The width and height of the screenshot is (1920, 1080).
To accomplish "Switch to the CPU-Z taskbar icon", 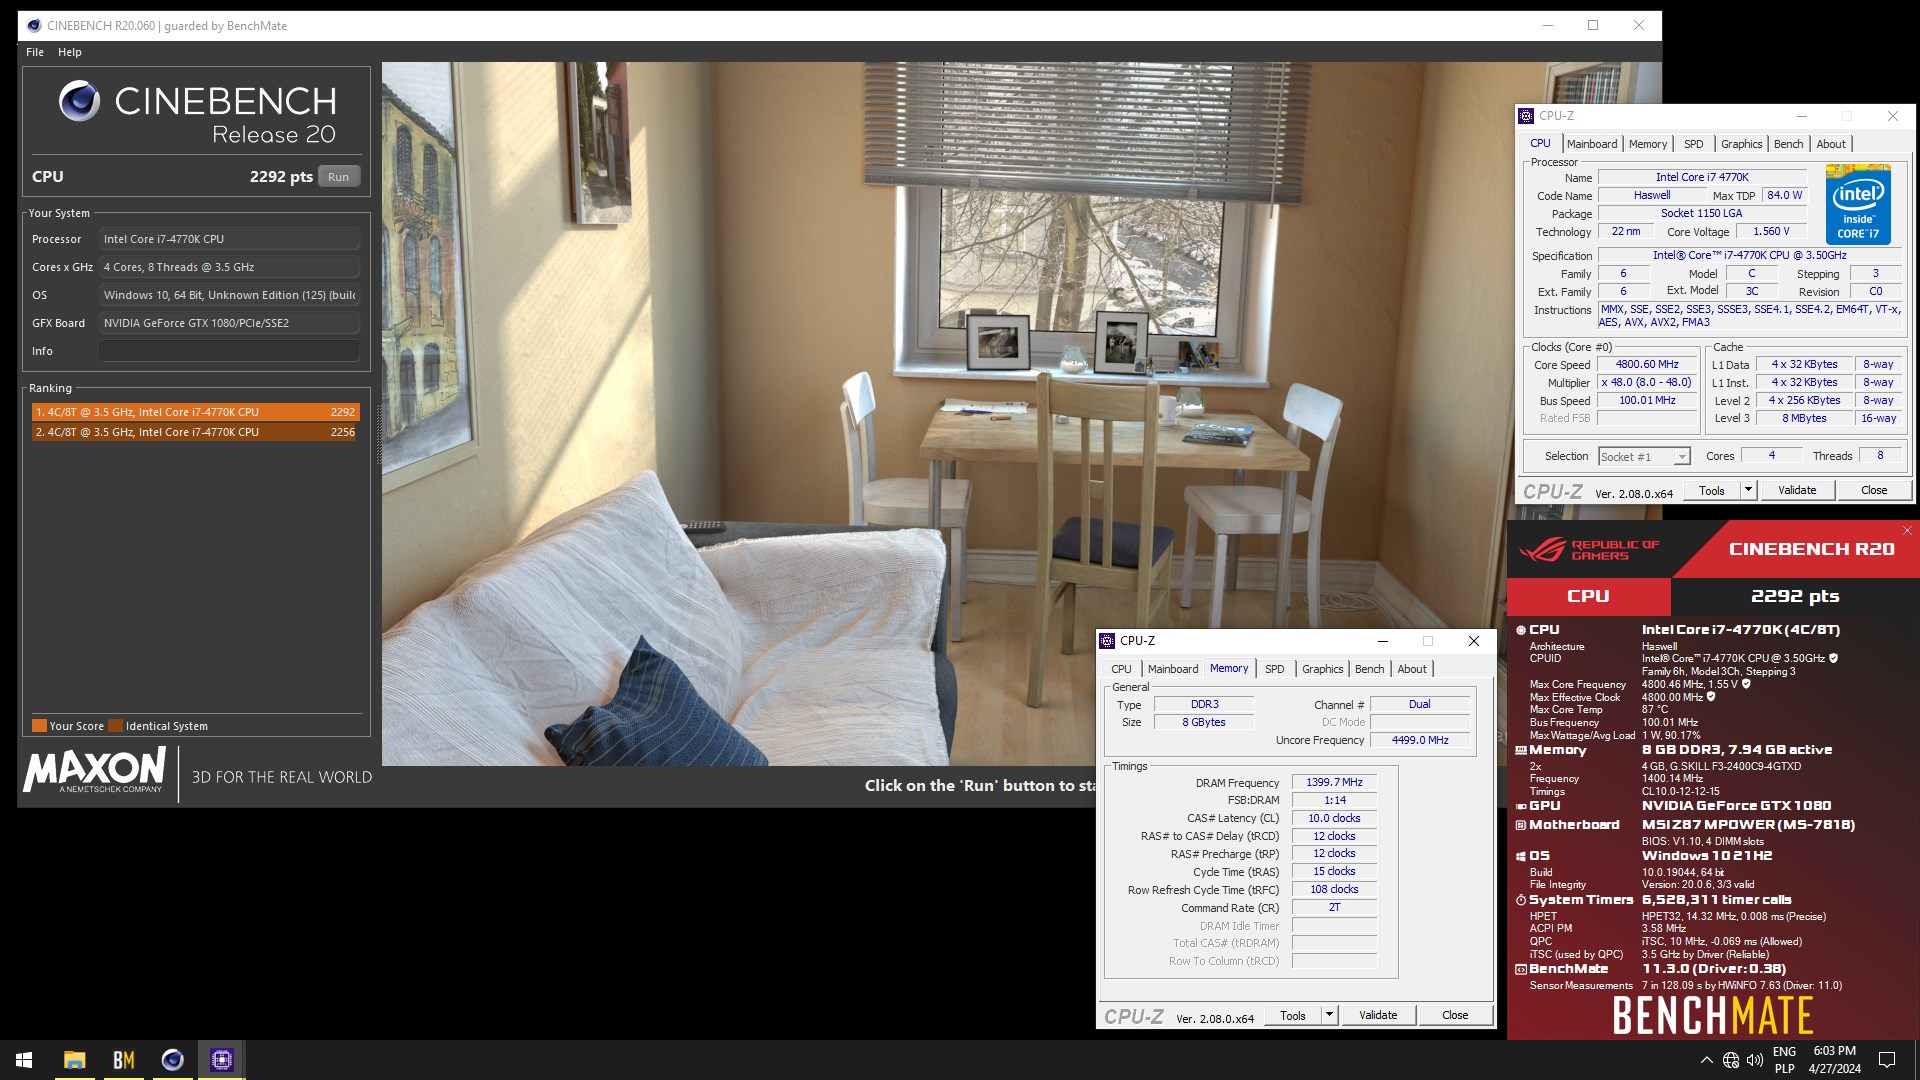I will 222,1060.
